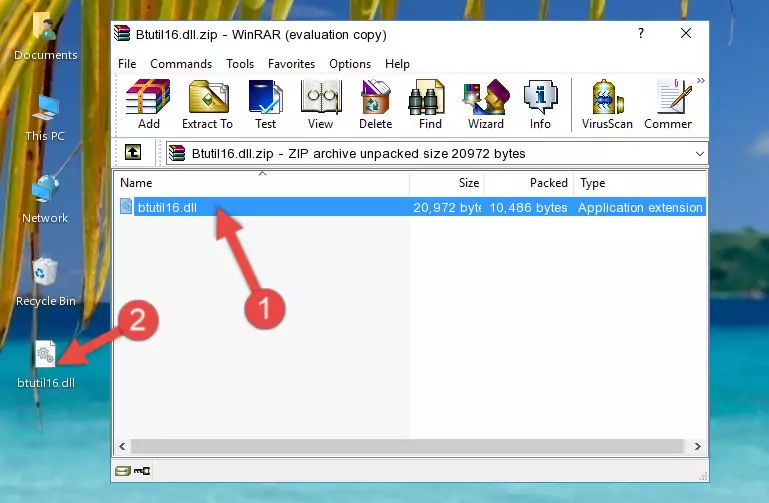Viewport: 769px width, 503px height.
Task: Click the Delete toolbar icon
Action: (375, 104)
